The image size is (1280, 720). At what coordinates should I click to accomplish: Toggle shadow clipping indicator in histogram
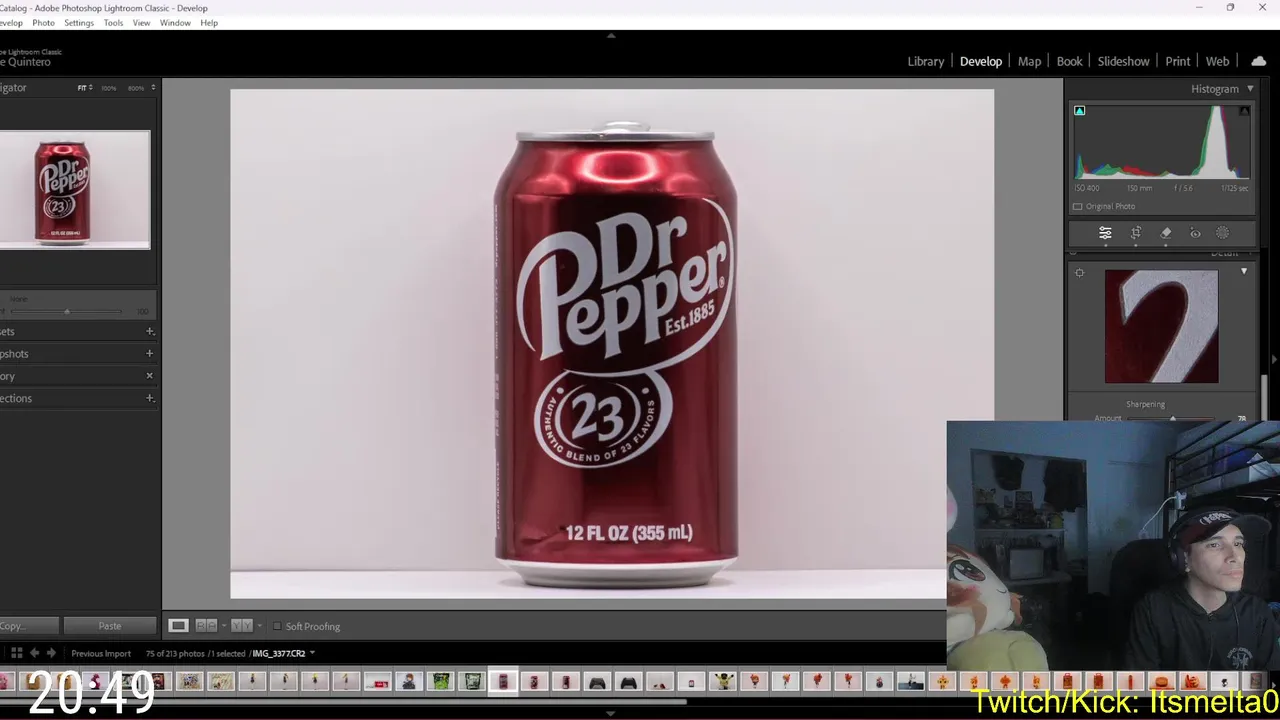pyautogui.click(x=1079, y=111)
